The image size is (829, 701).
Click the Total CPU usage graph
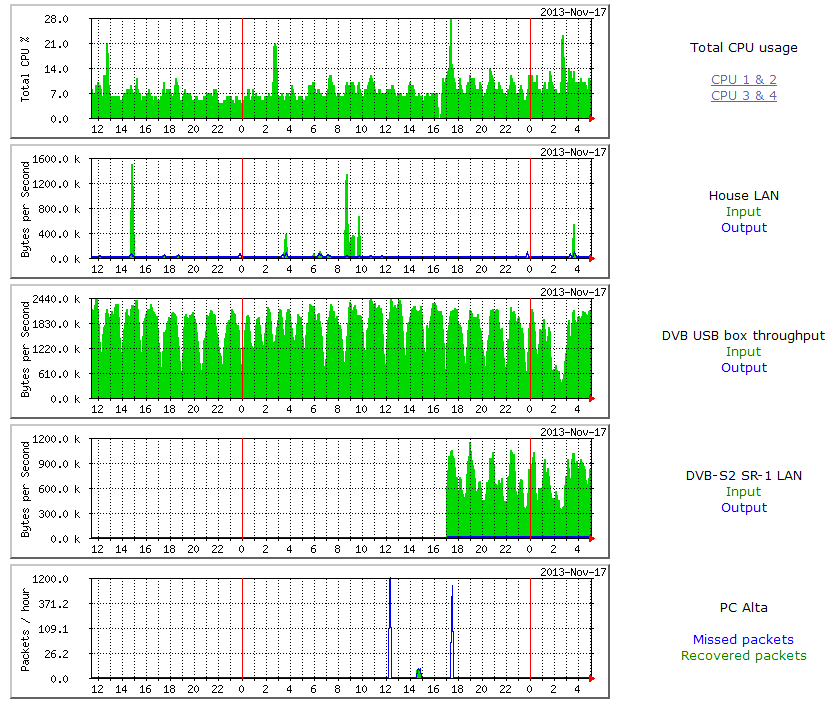click(x=310, y=71)
